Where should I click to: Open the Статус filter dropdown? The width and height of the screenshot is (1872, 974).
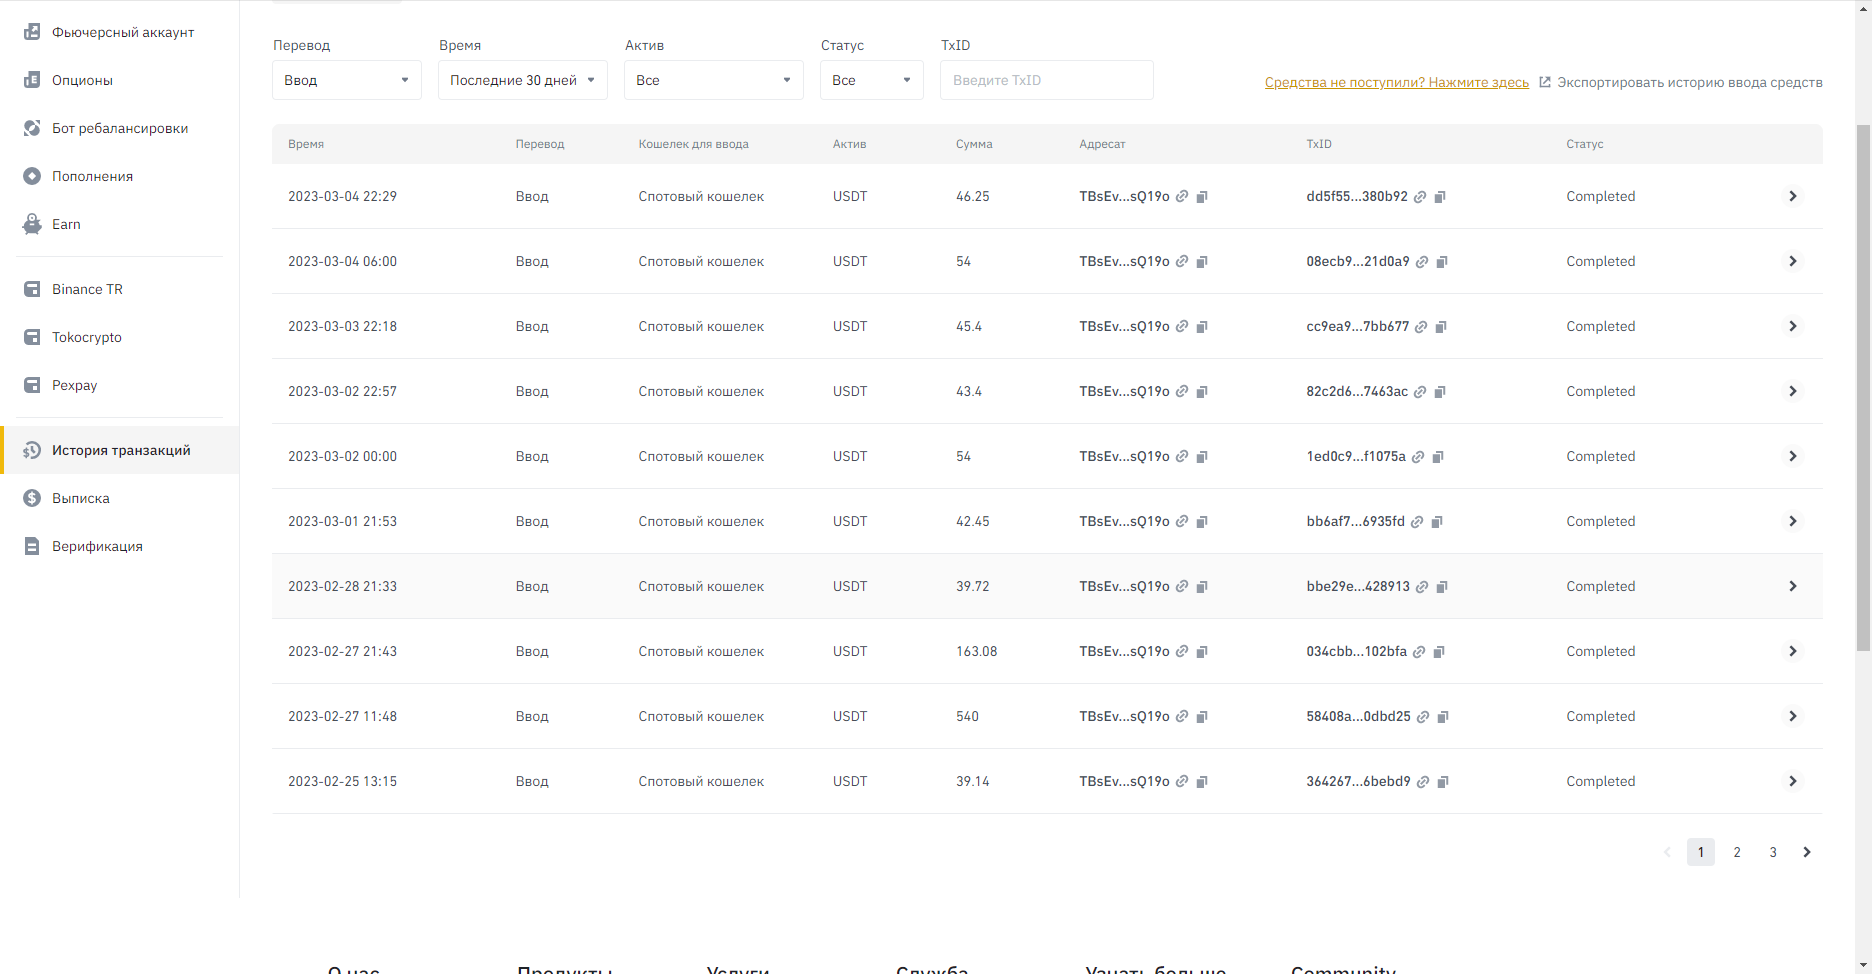click(x=871, y=80)
